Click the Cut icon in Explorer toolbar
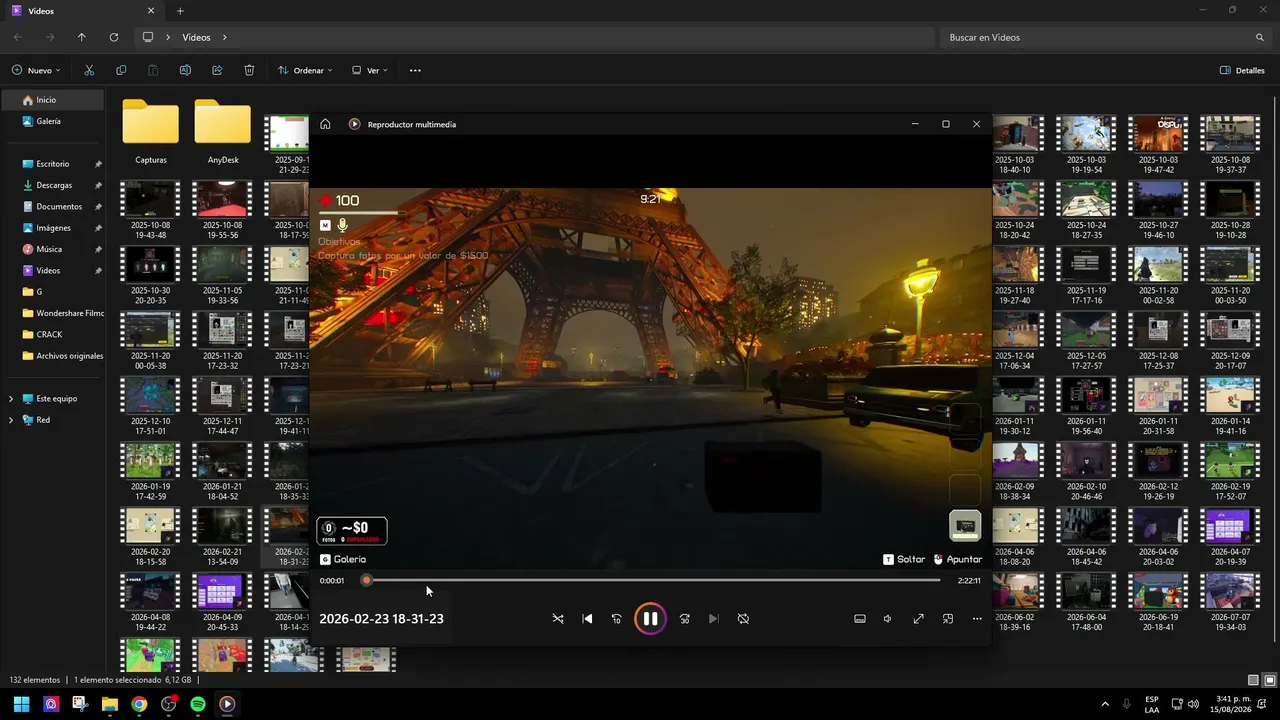 pyautogui.click(x=89, y=70)
